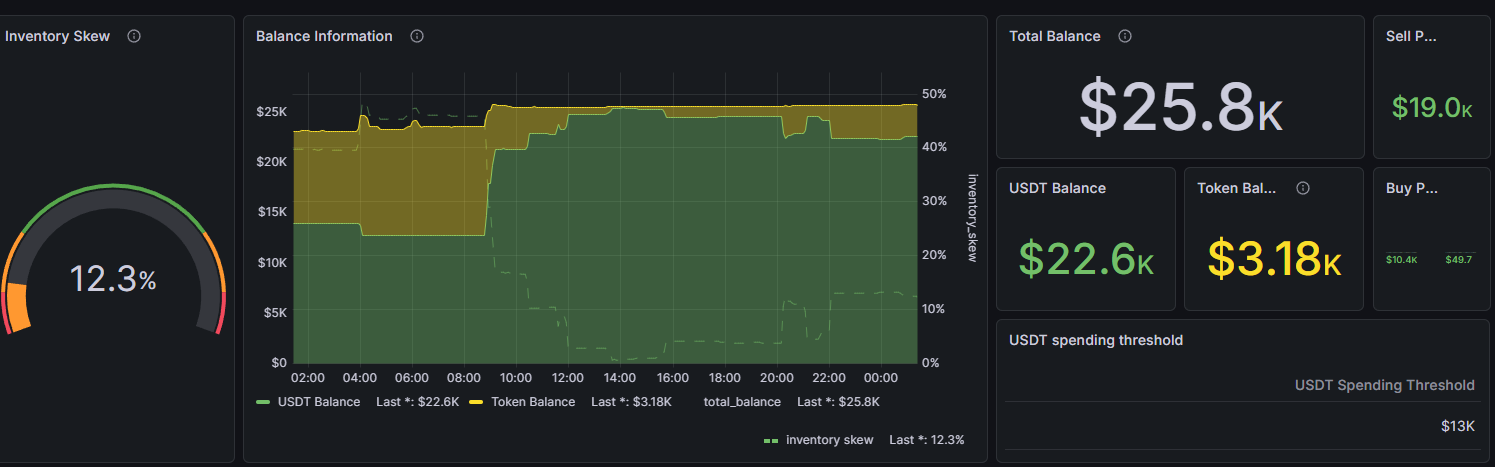Toggle the Token Balance series in the legend
1495x467 pixels.
coord(533,402)
